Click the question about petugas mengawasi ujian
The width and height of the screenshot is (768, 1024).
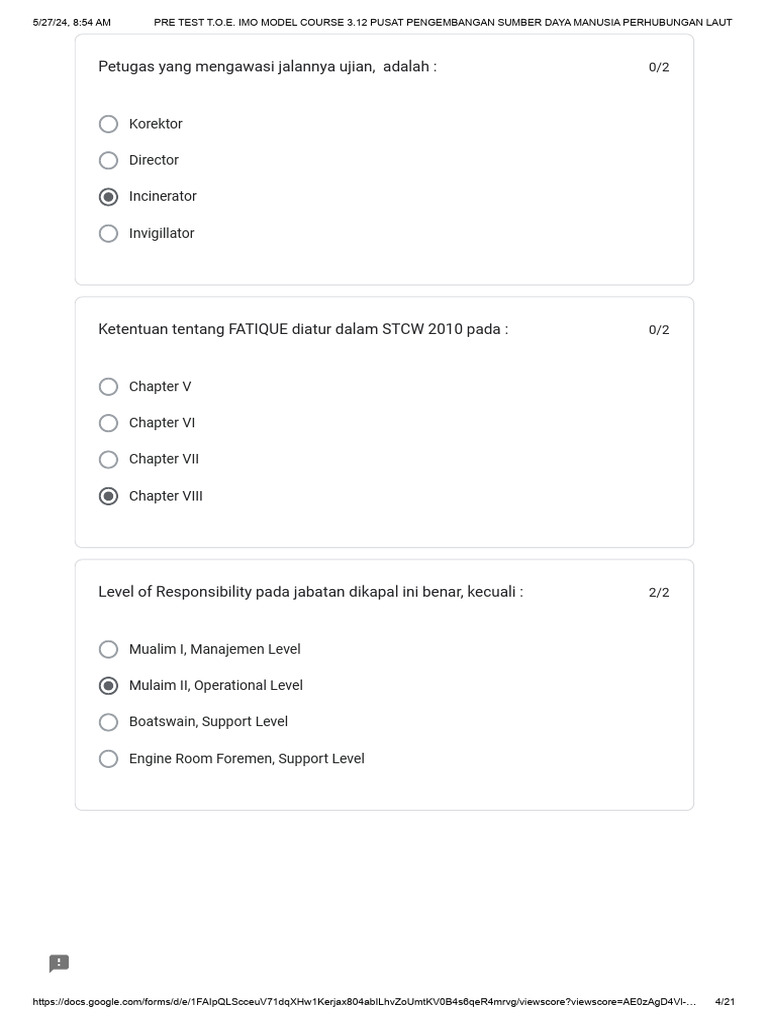pyautogui.click(x=268, y=67)
